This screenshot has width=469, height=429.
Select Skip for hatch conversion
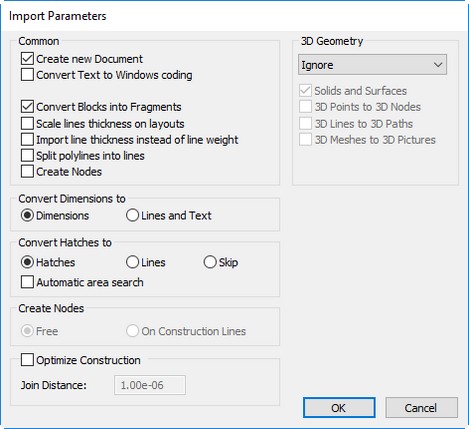210,262
